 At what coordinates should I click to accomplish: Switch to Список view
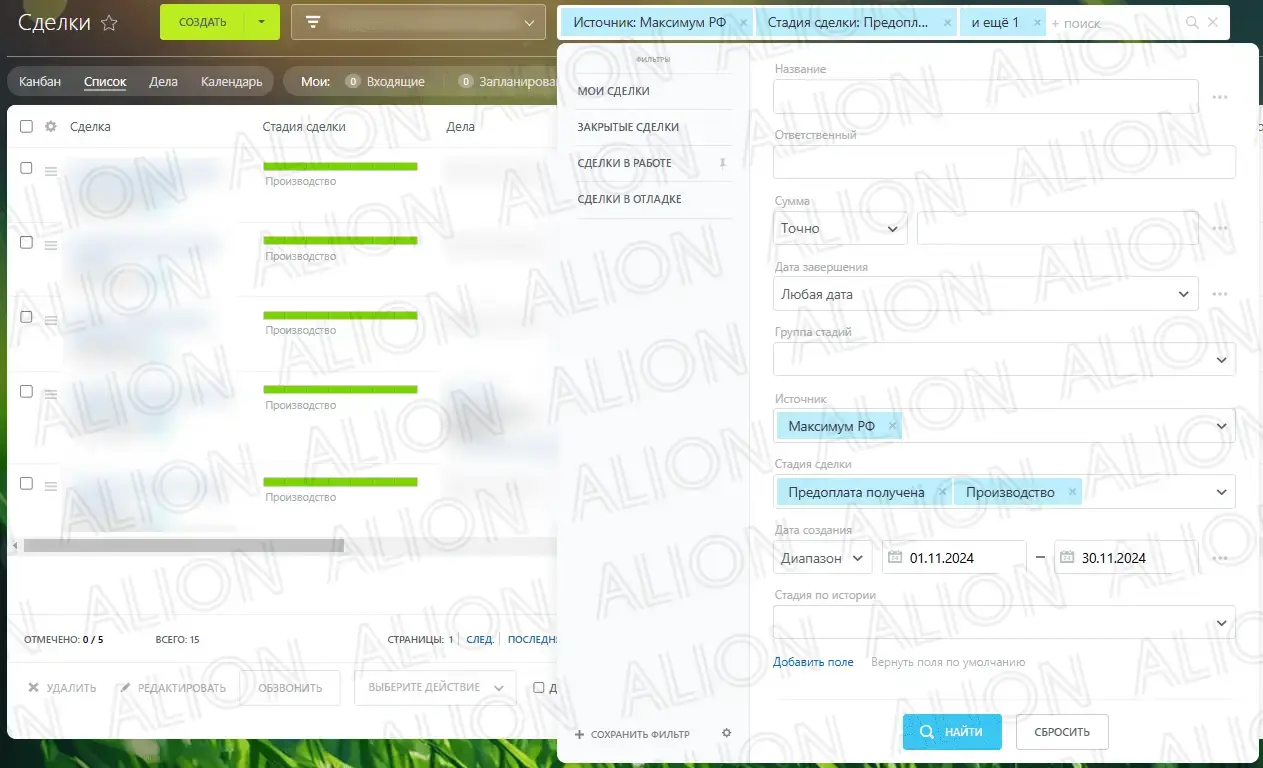(105, 82)
